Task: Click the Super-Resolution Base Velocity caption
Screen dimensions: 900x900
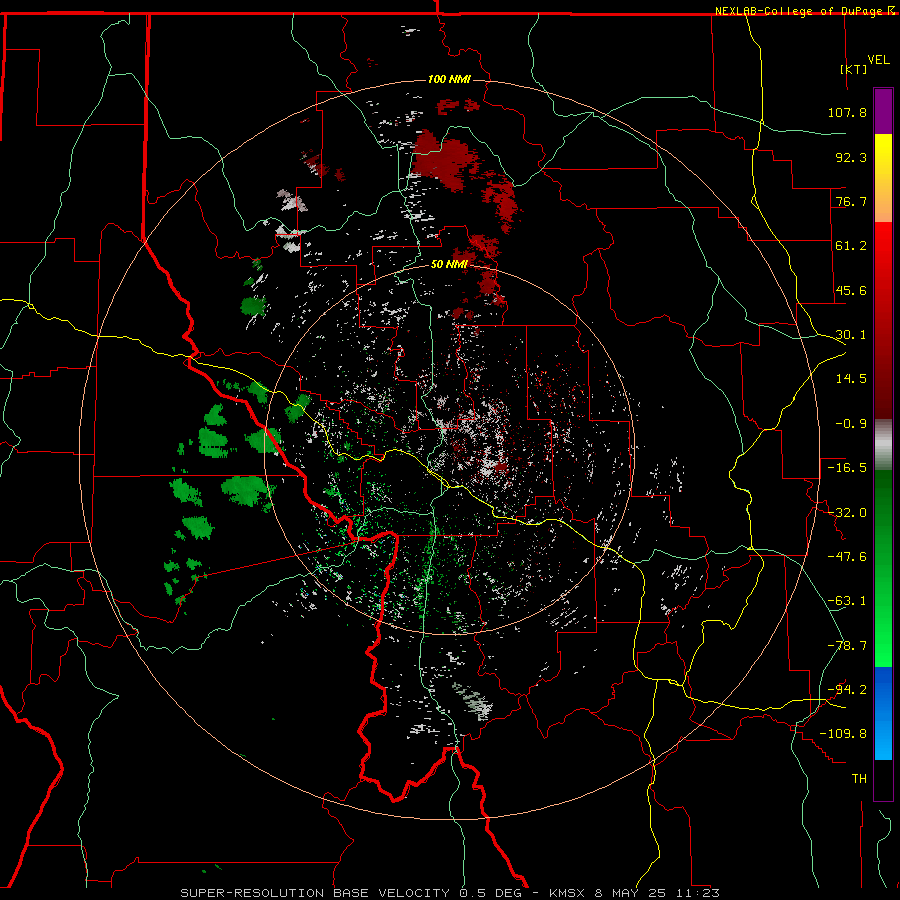Action: (450, 893)
